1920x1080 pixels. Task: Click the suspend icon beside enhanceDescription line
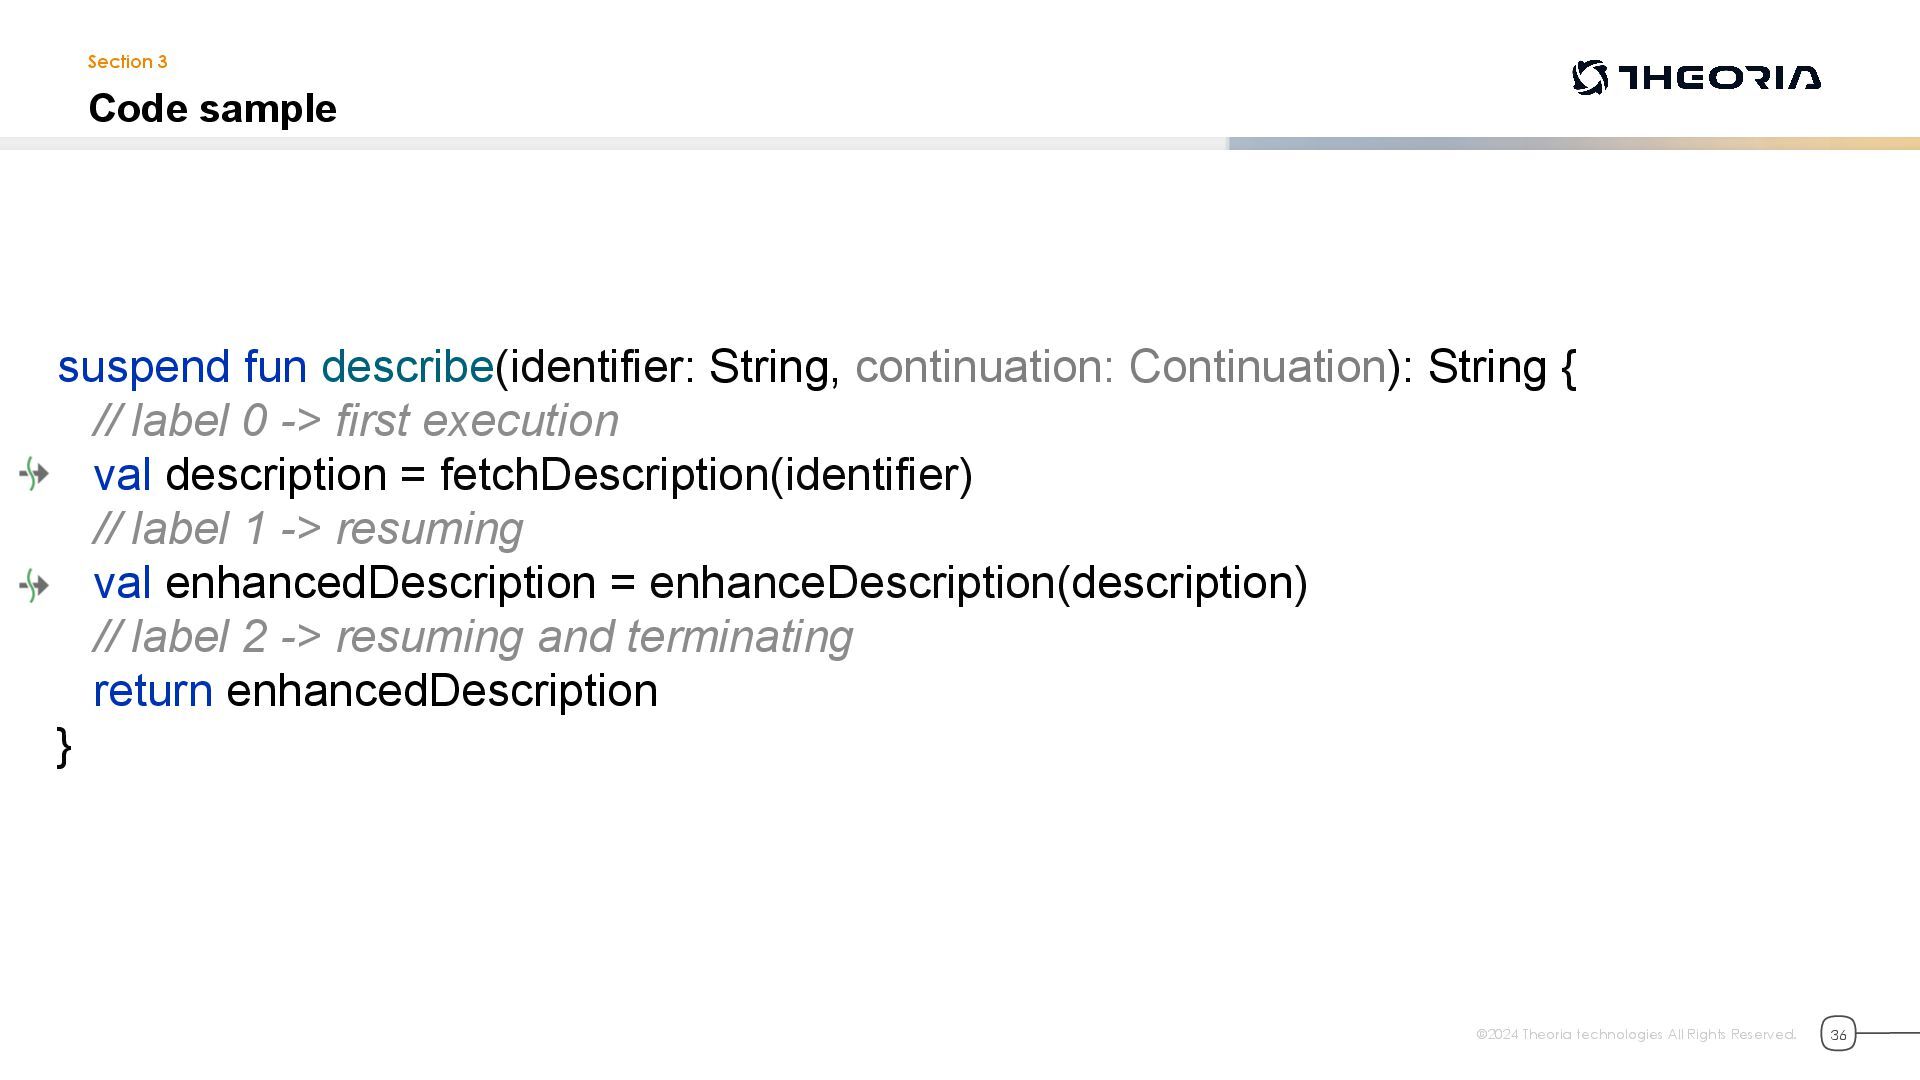pyautogui.click(x=34, y=585)
